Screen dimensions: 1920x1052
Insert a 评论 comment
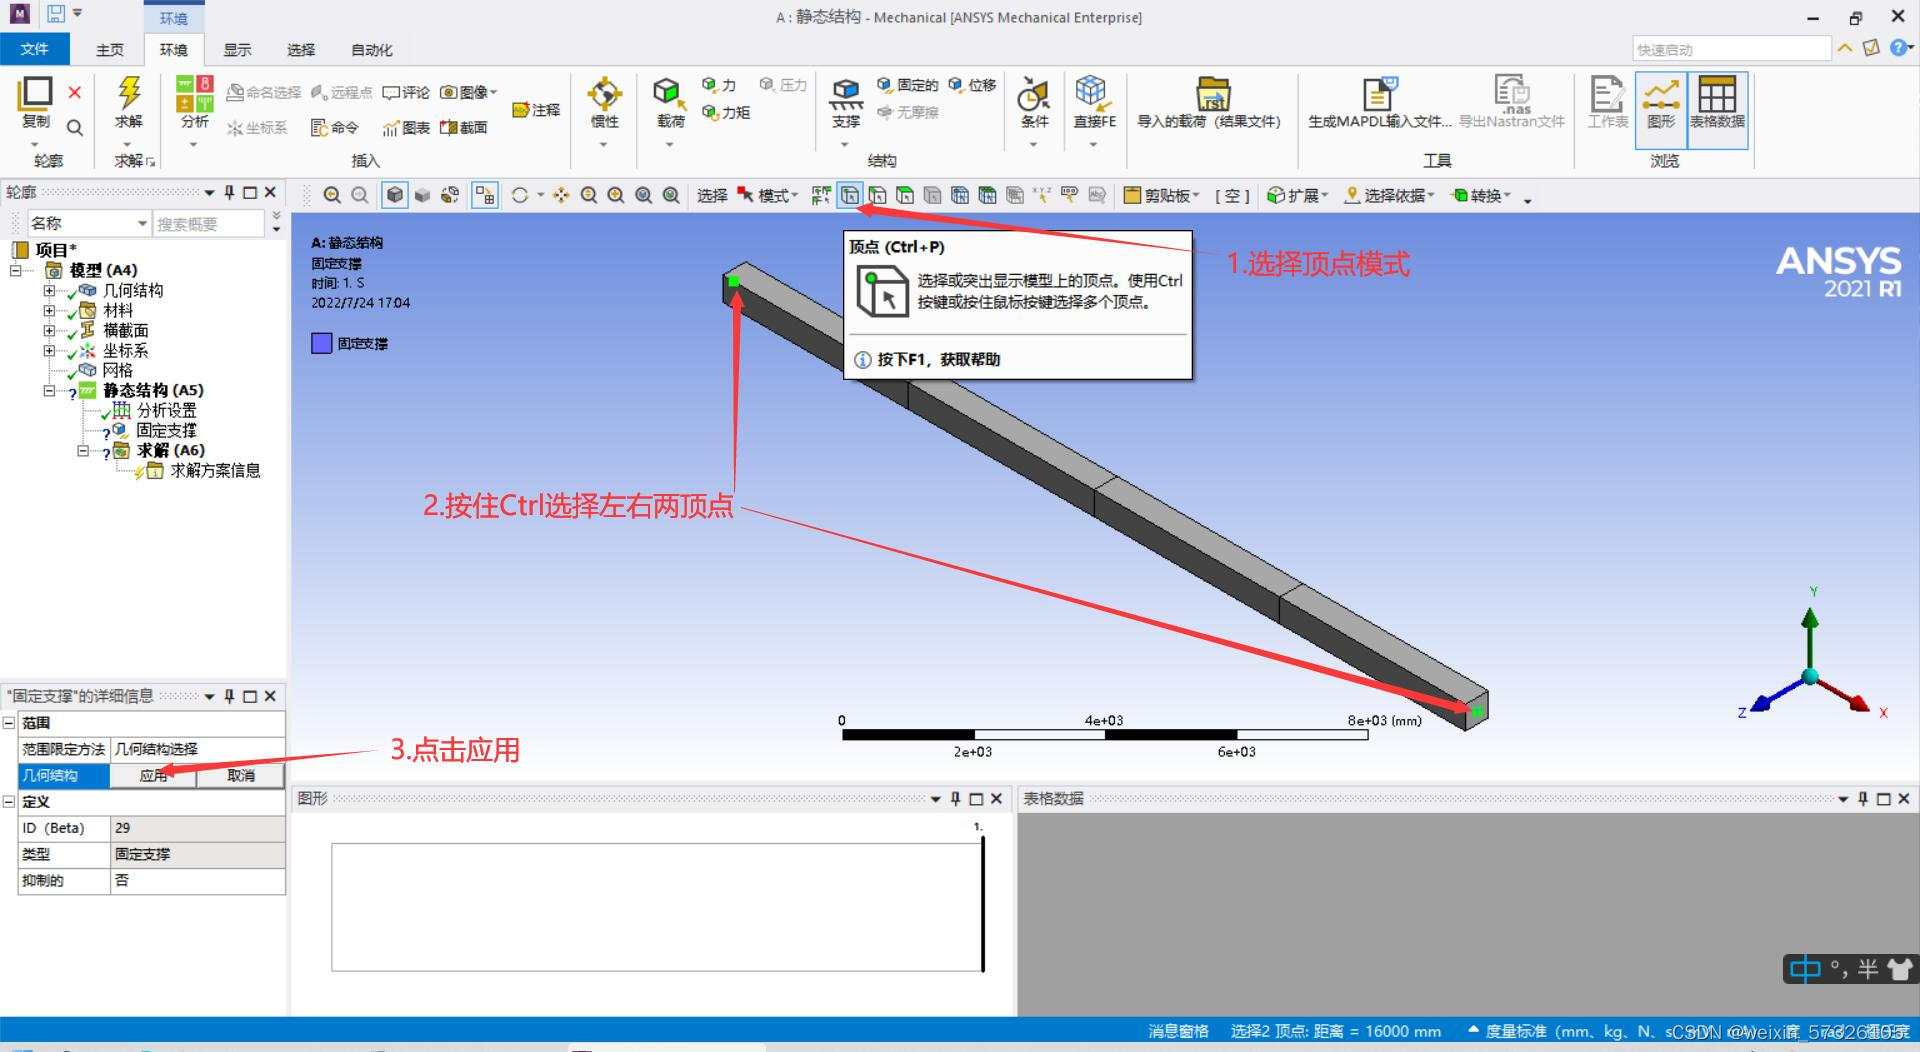coord(406,92)
